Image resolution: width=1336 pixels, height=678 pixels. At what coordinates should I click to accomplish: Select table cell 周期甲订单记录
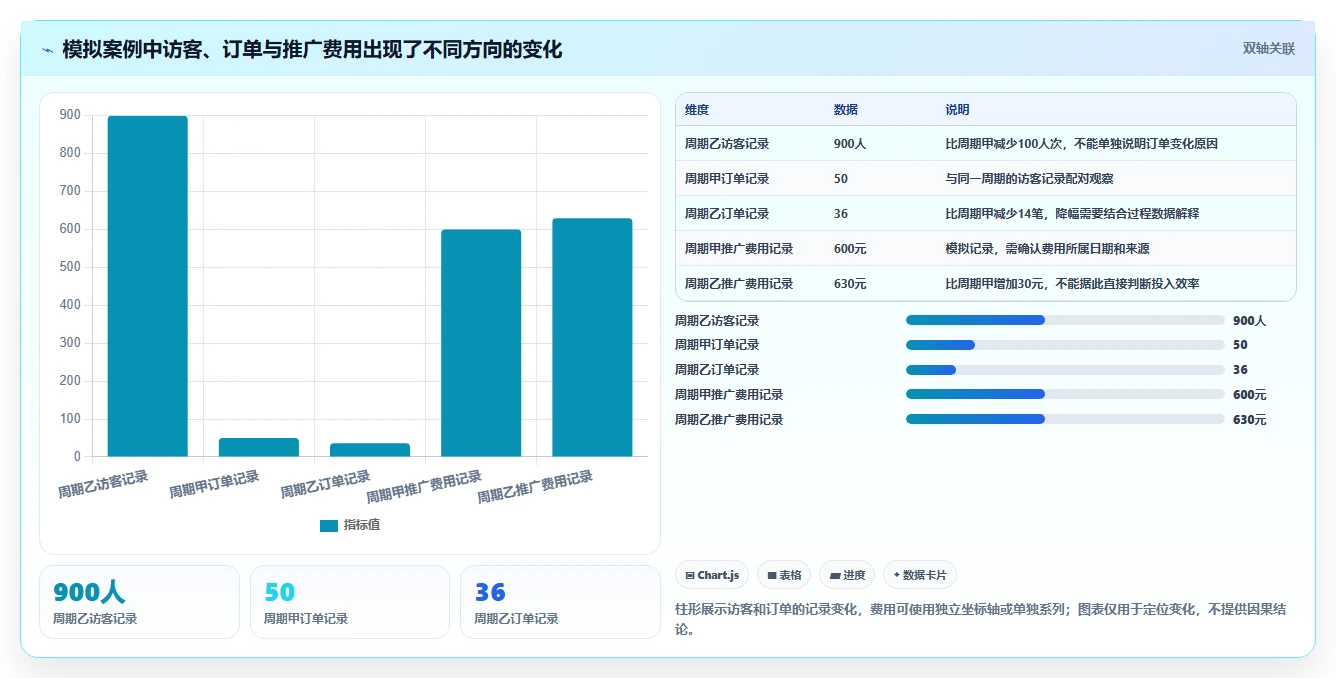727,179
